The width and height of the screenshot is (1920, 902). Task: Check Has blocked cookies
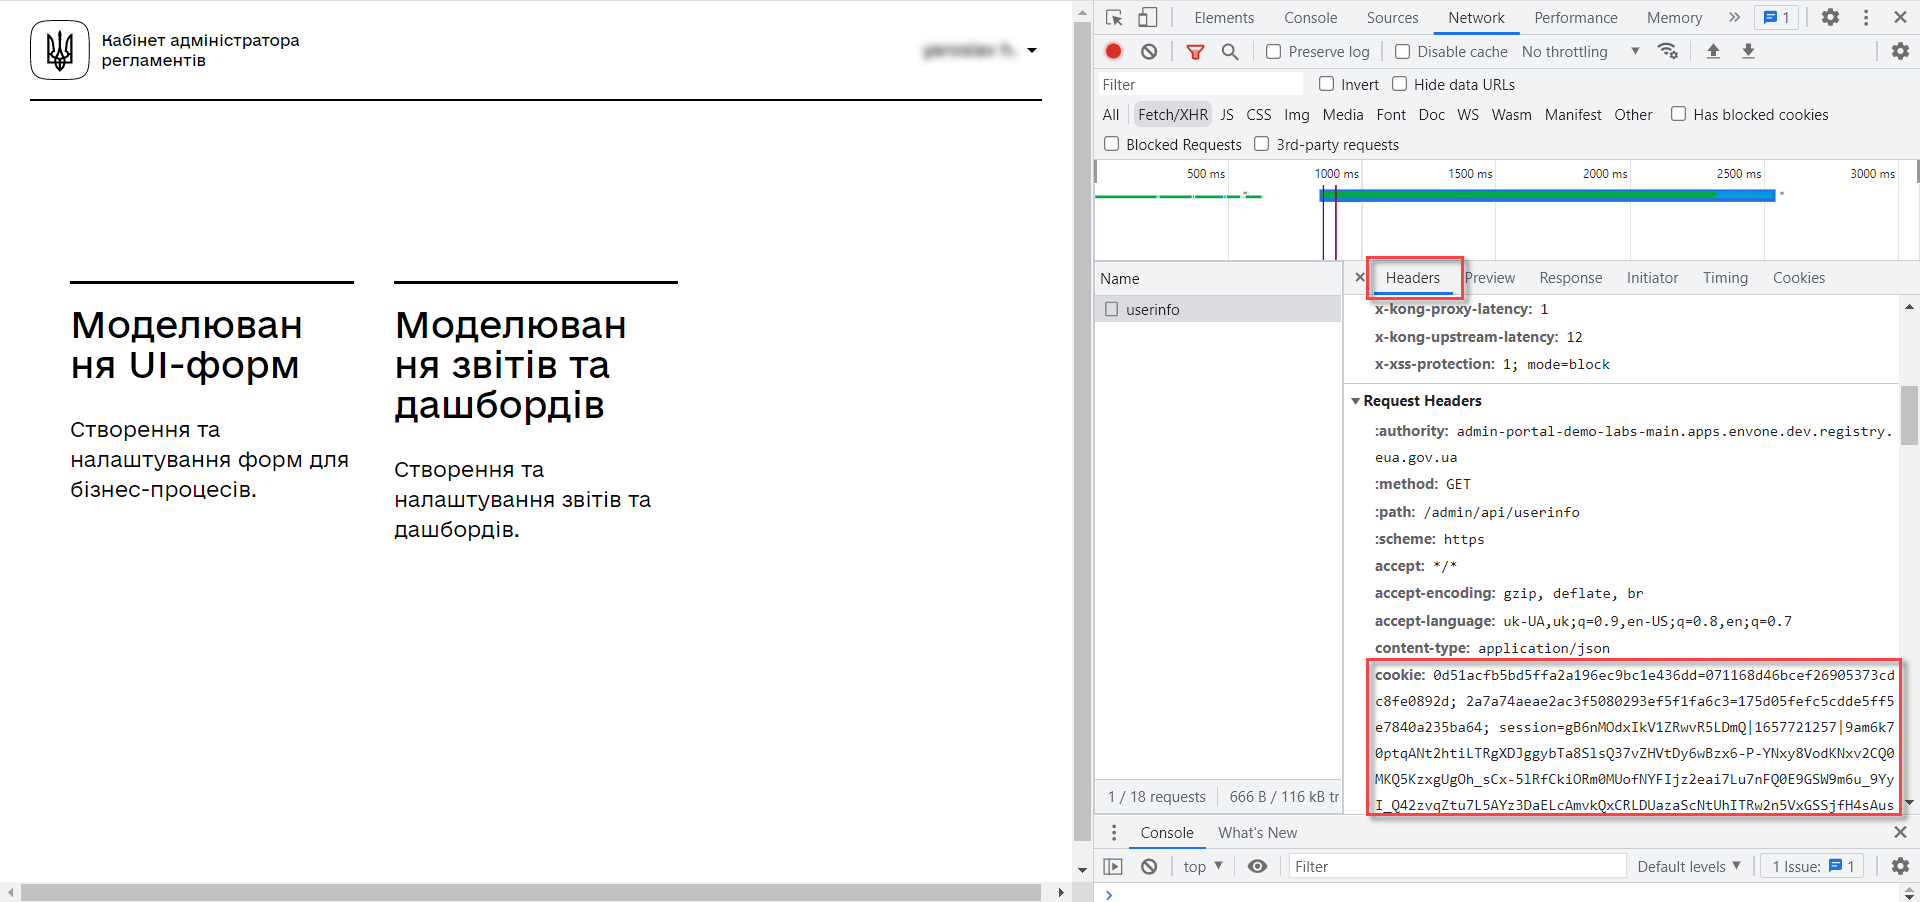tap(1678, 114)
